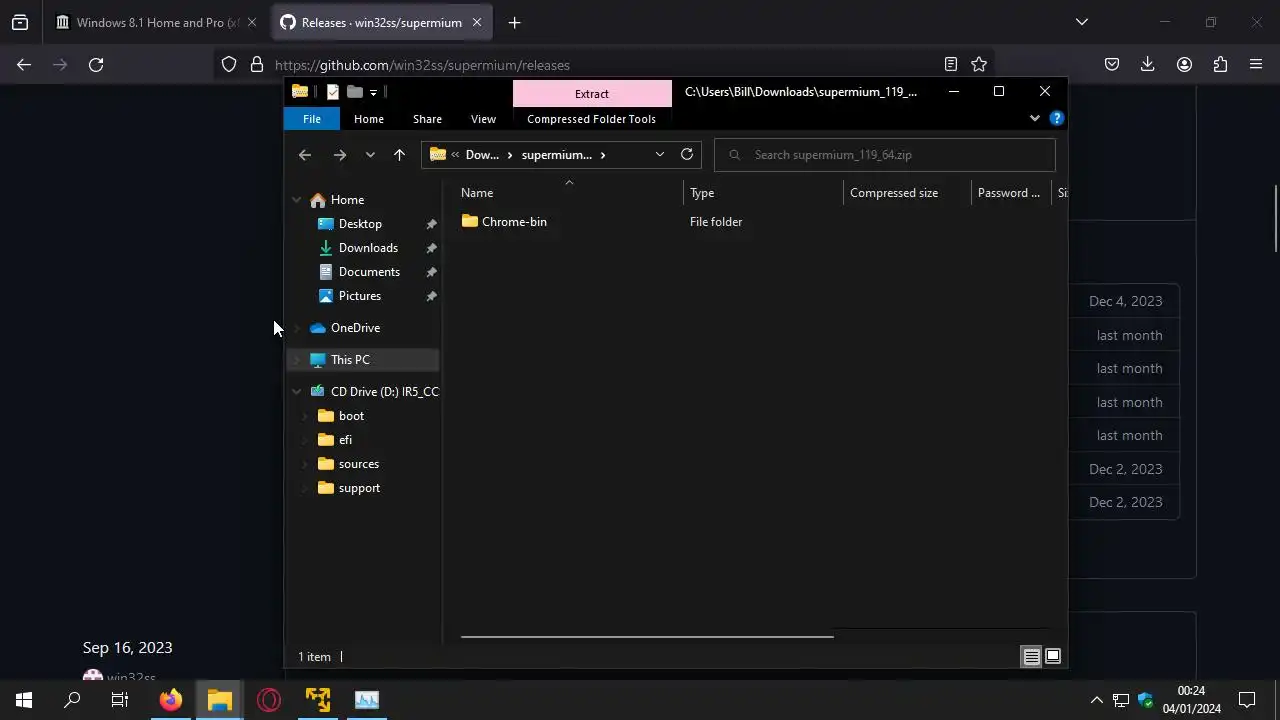Viewport: 1280px width, 720px height.
Task: Expand the Explorer ribbon
Action: [1035, 118]
